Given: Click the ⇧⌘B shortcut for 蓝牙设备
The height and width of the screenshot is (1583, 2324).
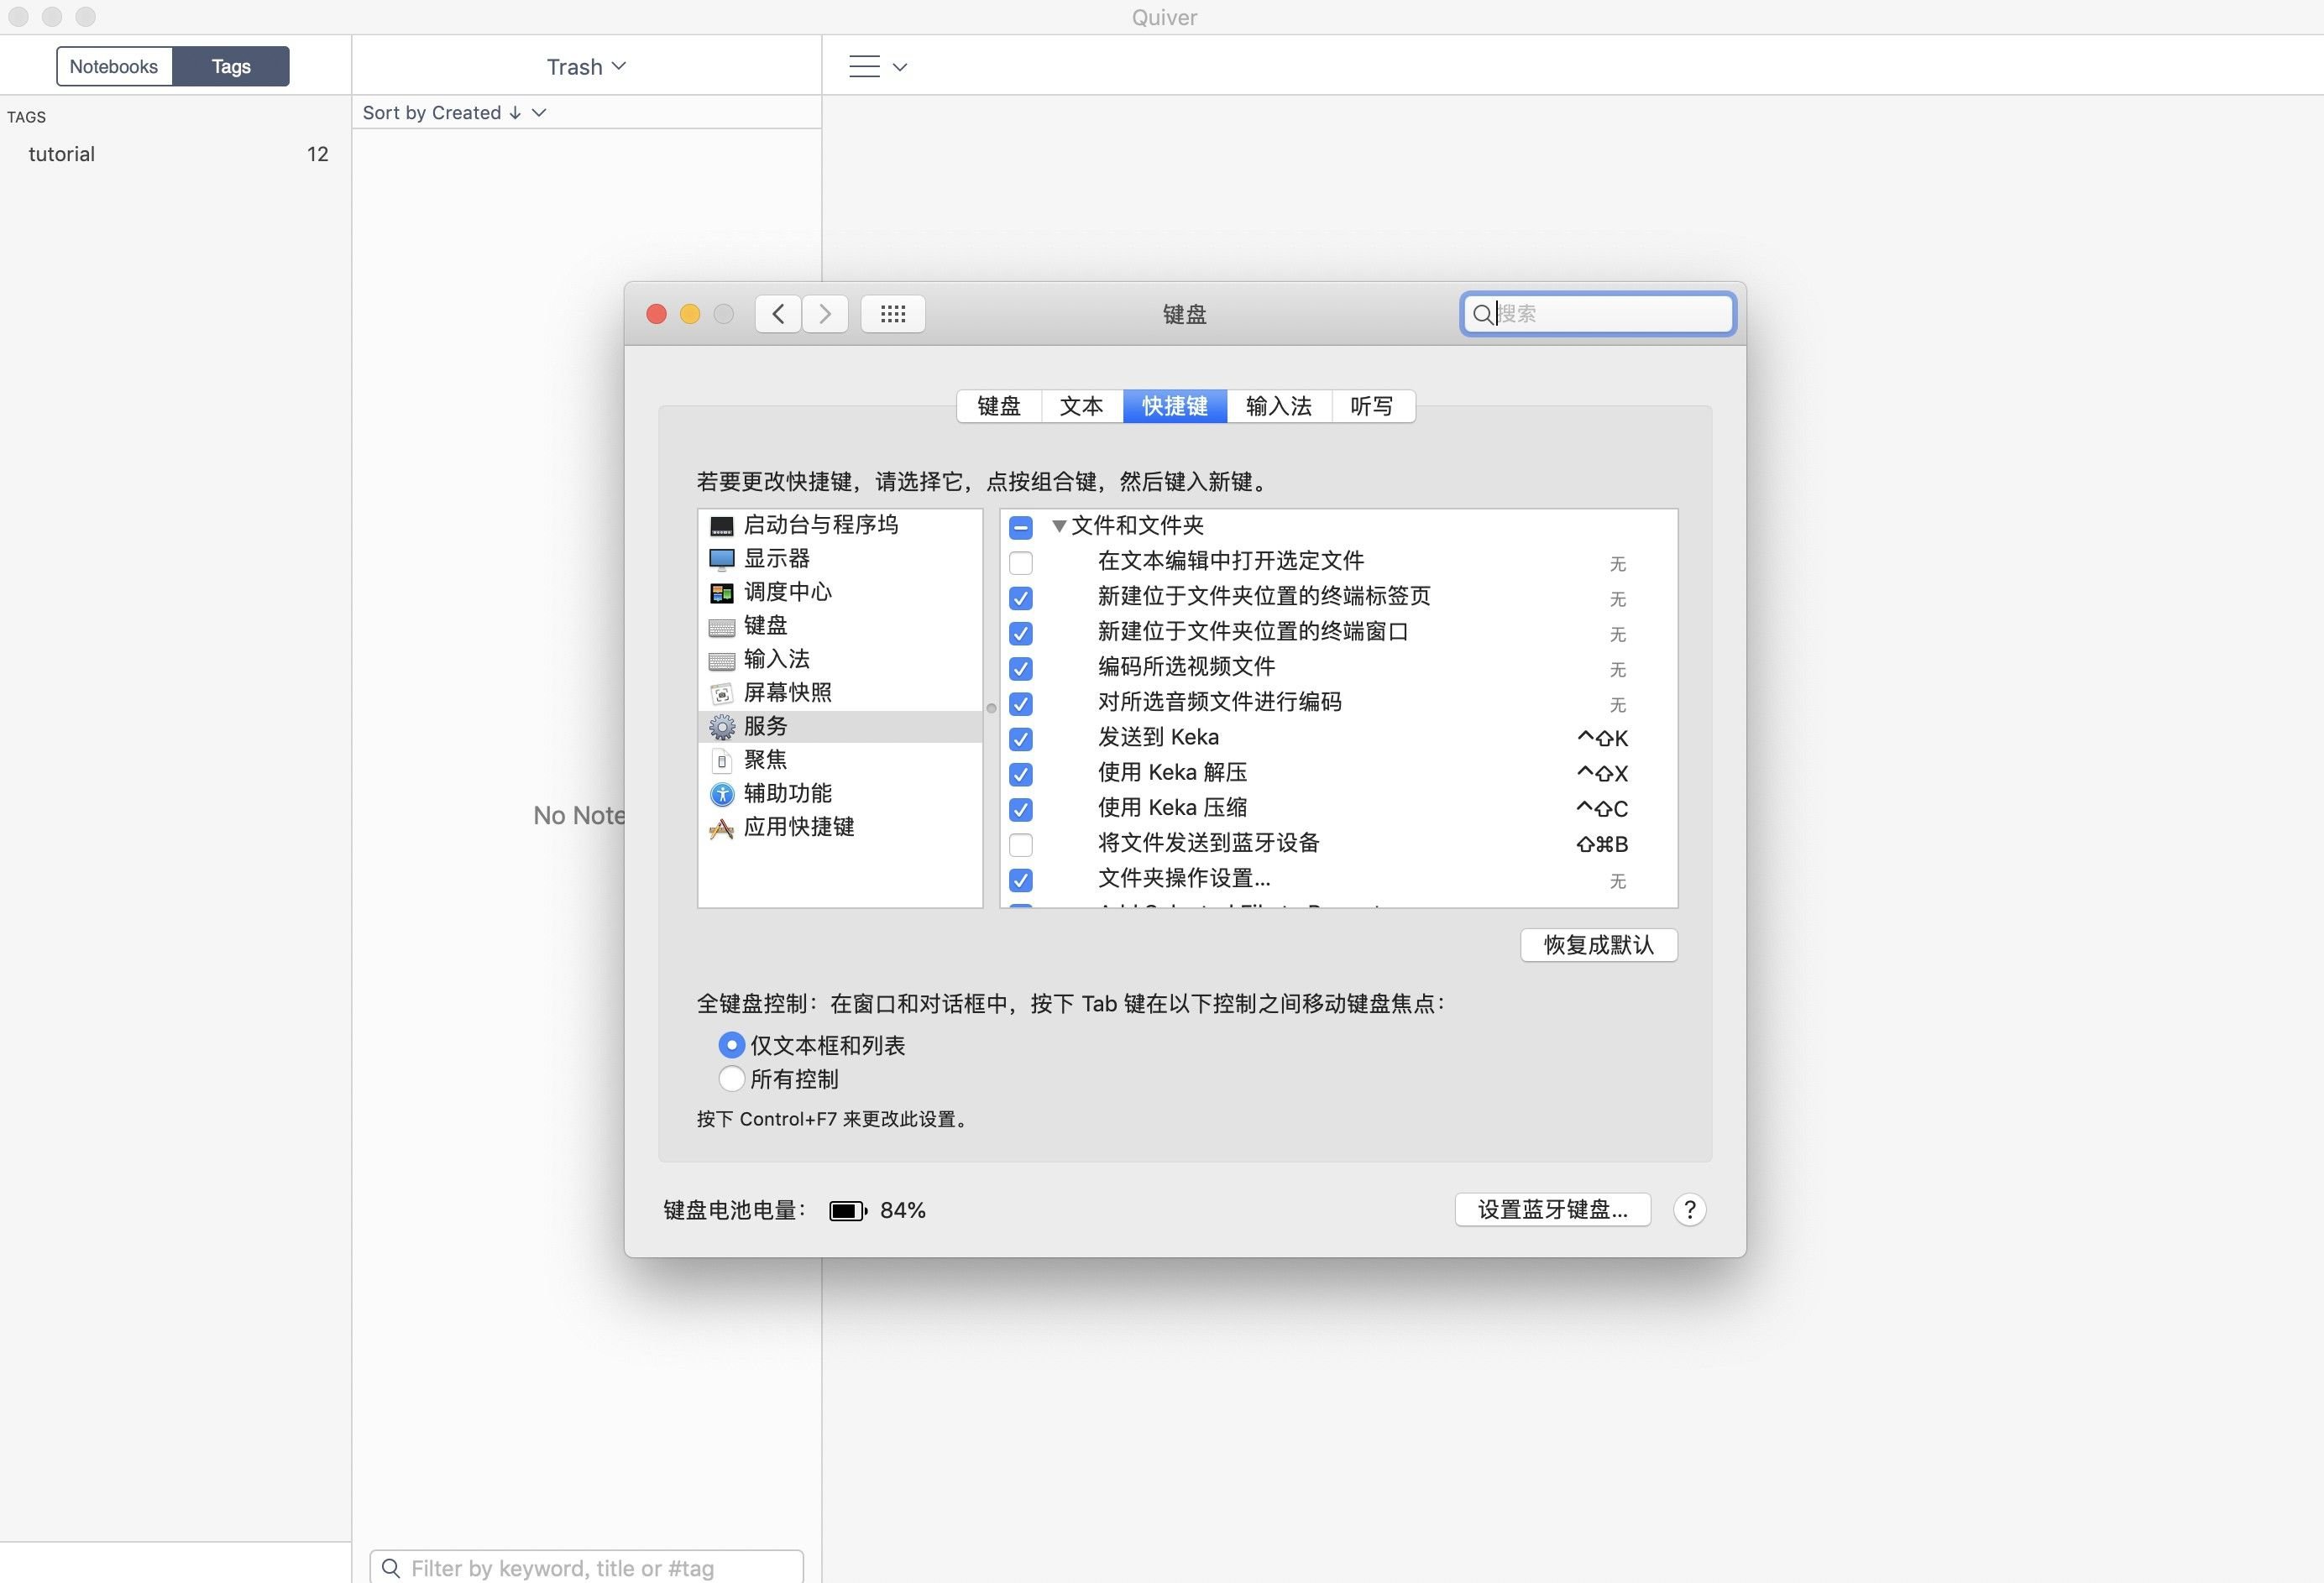Looking at the screenshot, I should 1602,844.
